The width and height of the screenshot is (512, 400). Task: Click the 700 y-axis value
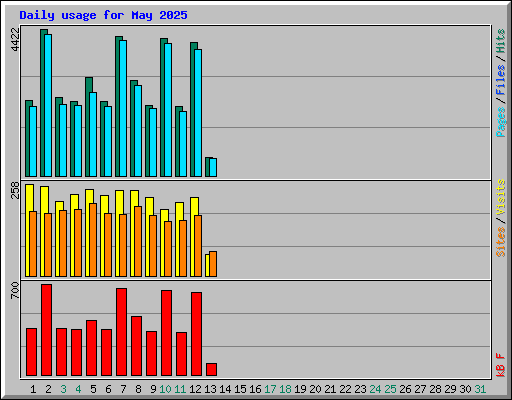pos(15,290)
